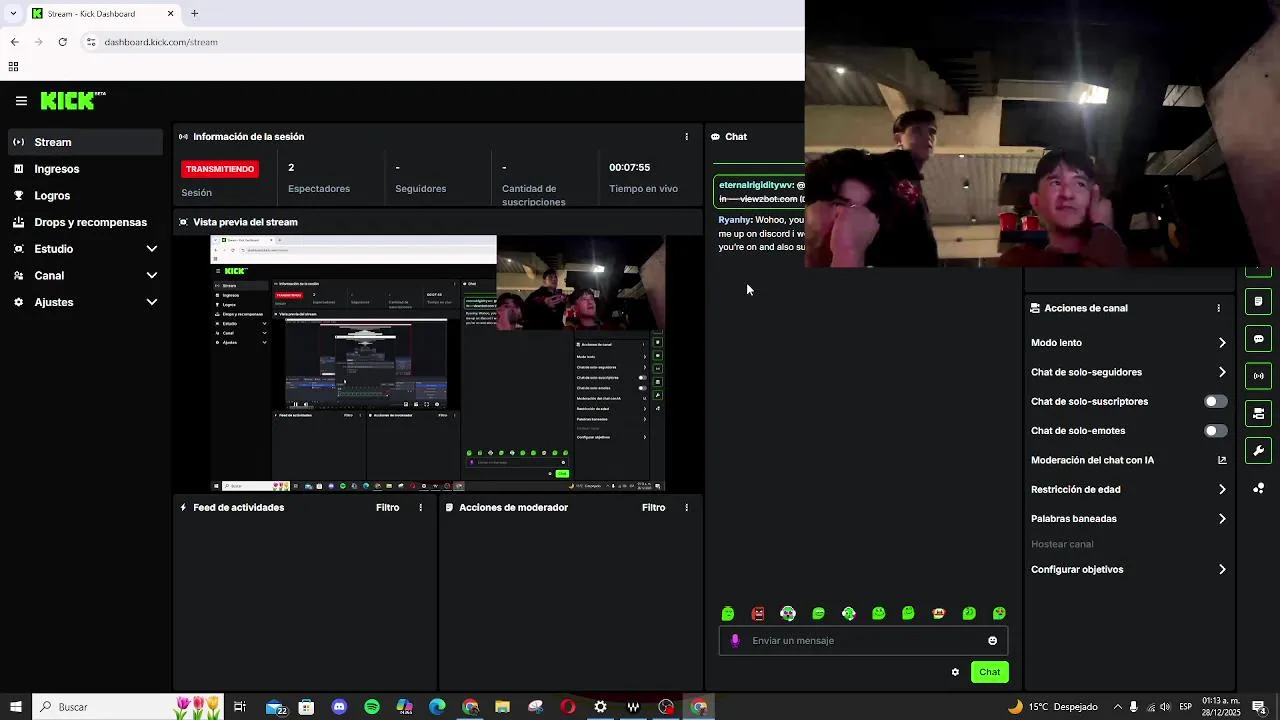Viewport: 1280px width, 720px height.
Task: Open session info three-dot menu
Action: [686, 137]
